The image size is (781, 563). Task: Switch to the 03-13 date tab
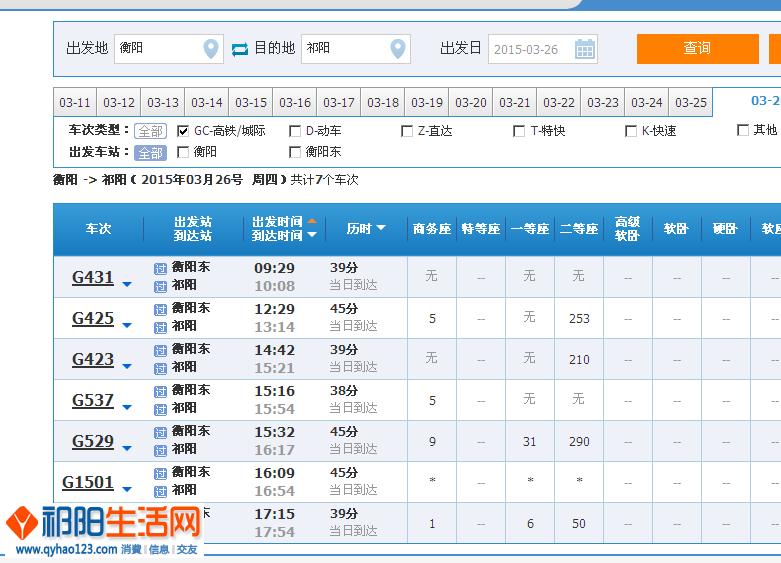pos(163,102)
